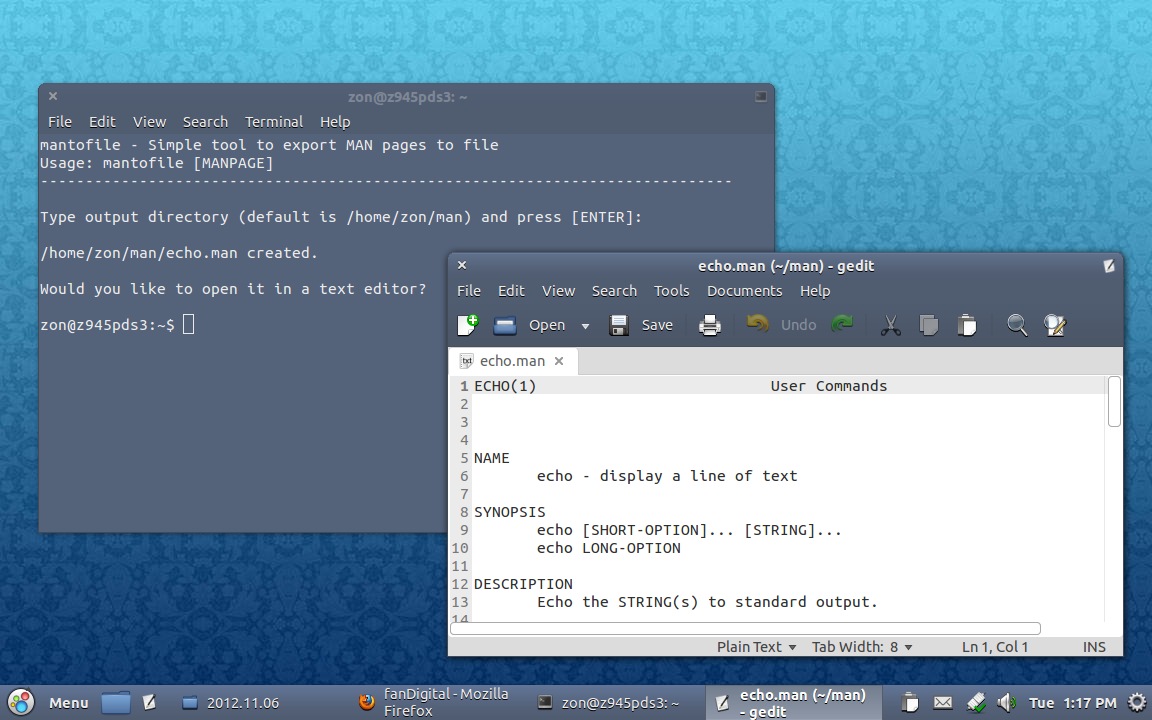Click 'echo LONG-OPTION' line
This screenshot has height=720, width=1152.
tap(608, 548)
